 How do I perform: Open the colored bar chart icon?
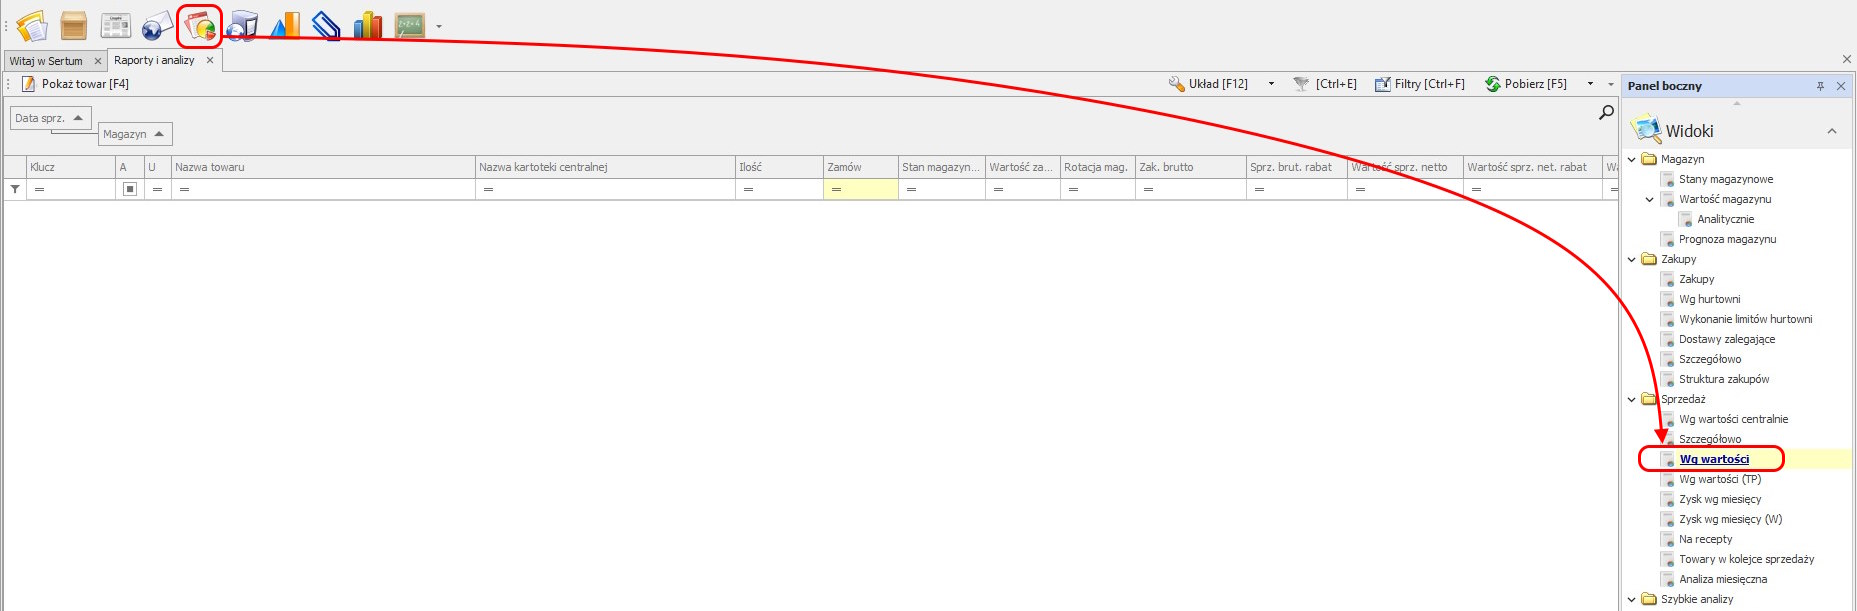click(368, 25)
